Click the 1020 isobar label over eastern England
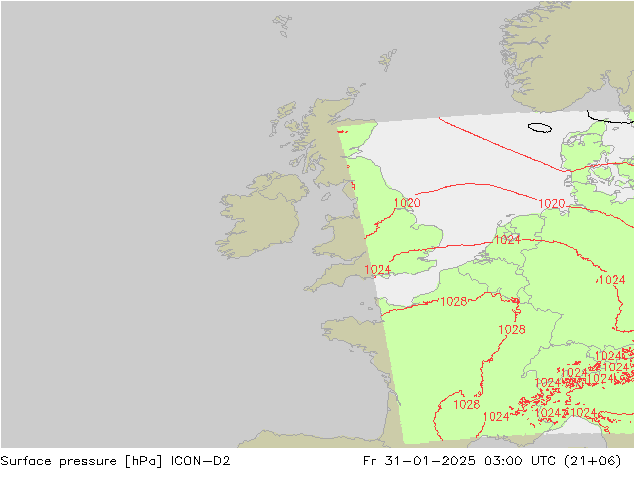 (407, 203)
